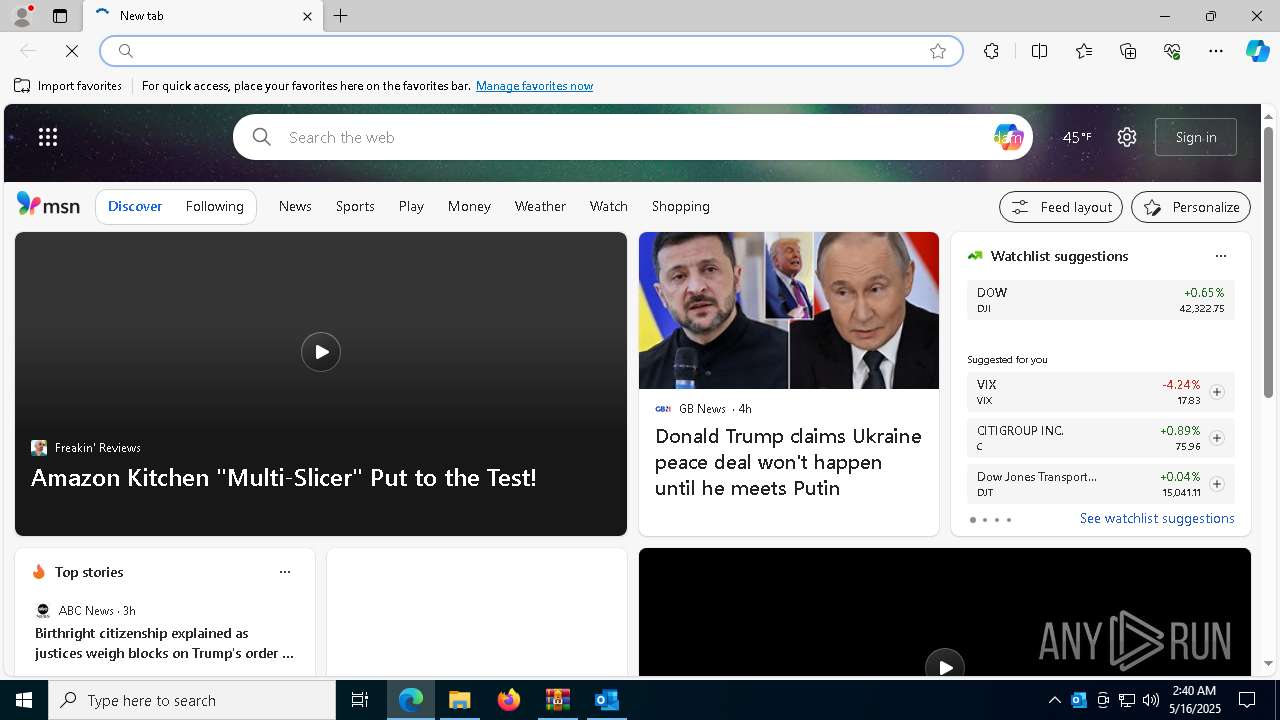Screen dimensions: 1280x720
Task: Open page settings gear
Action: click(1127, 137)
